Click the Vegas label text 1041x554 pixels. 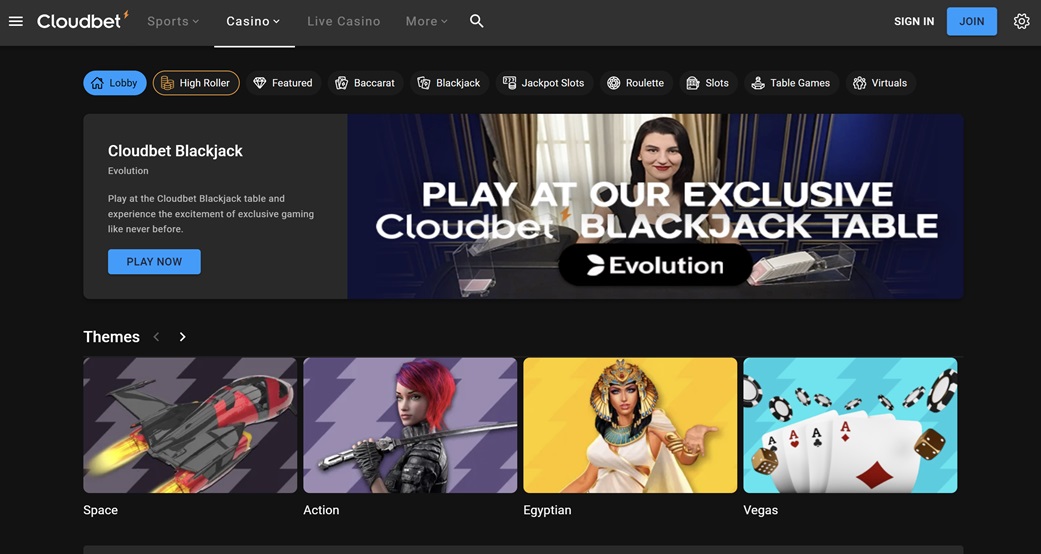pos(761,510)
